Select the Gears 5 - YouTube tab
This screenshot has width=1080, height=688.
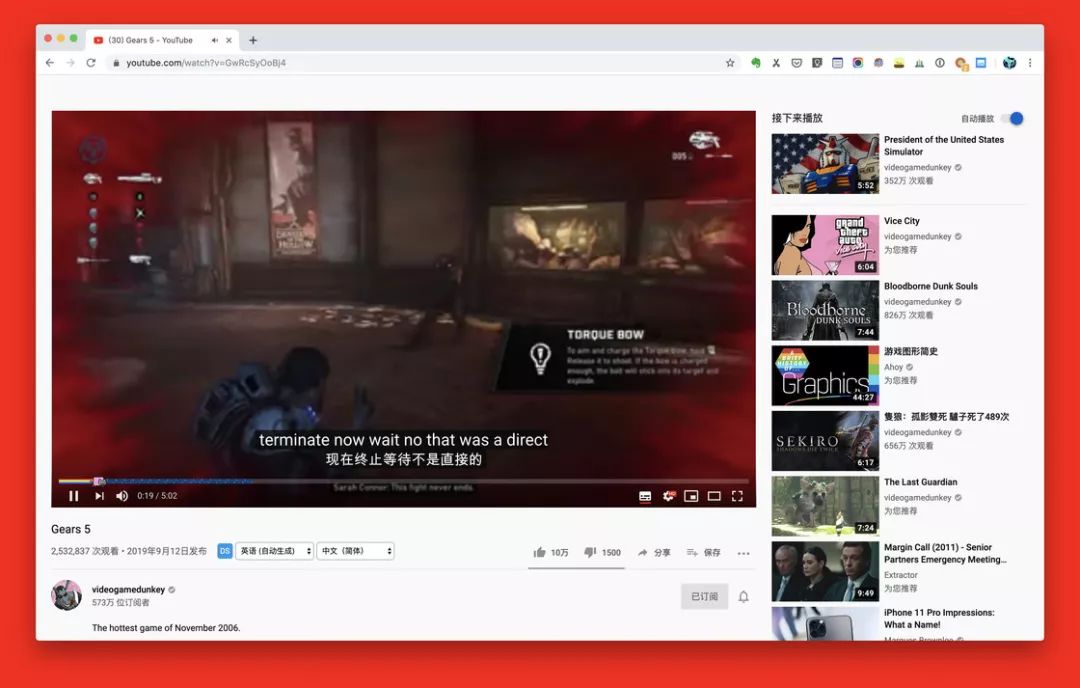click(163, 40)
